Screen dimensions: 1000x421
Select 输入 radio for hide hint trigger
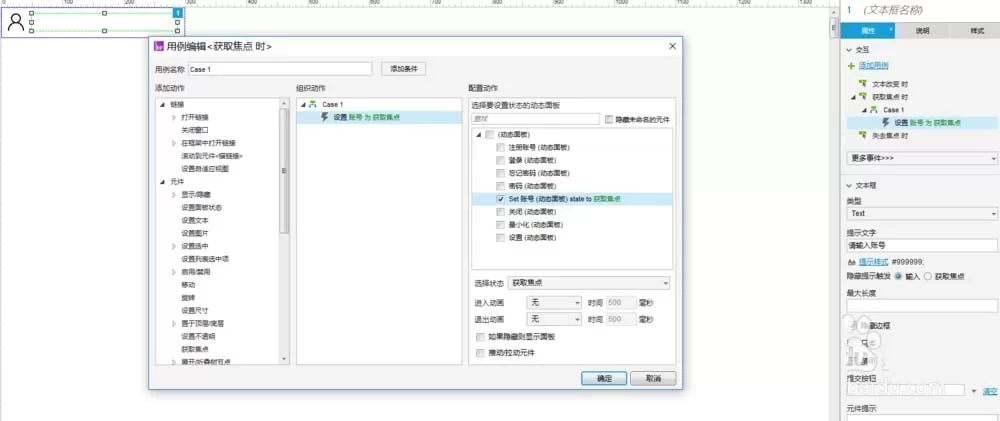pos(899,276)
